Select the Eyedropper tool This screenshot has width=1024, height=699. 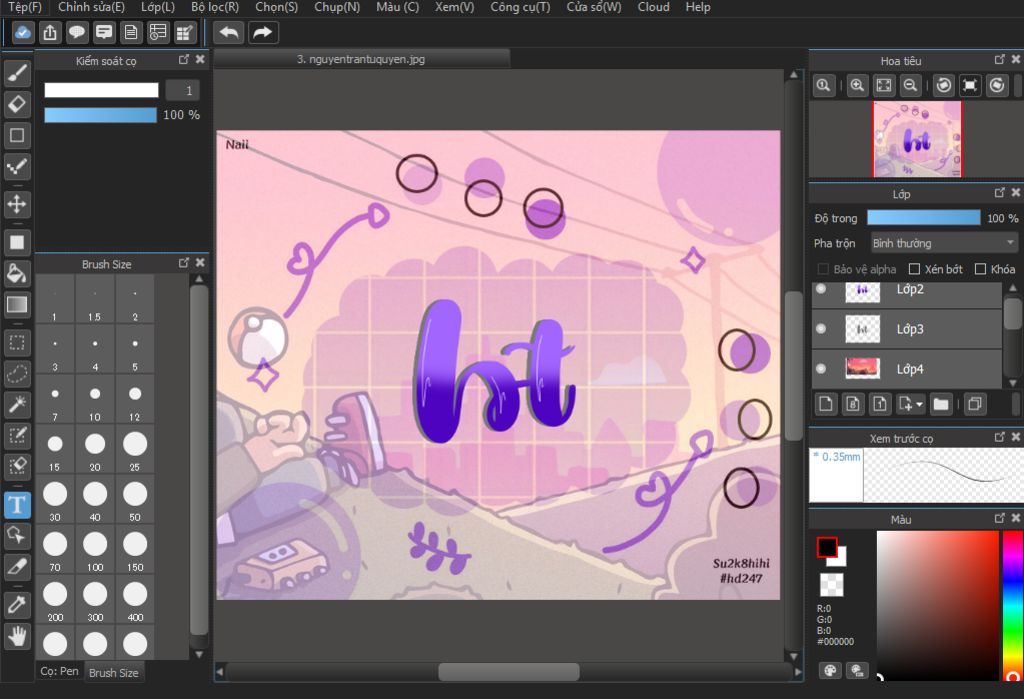tap(17, 605)
